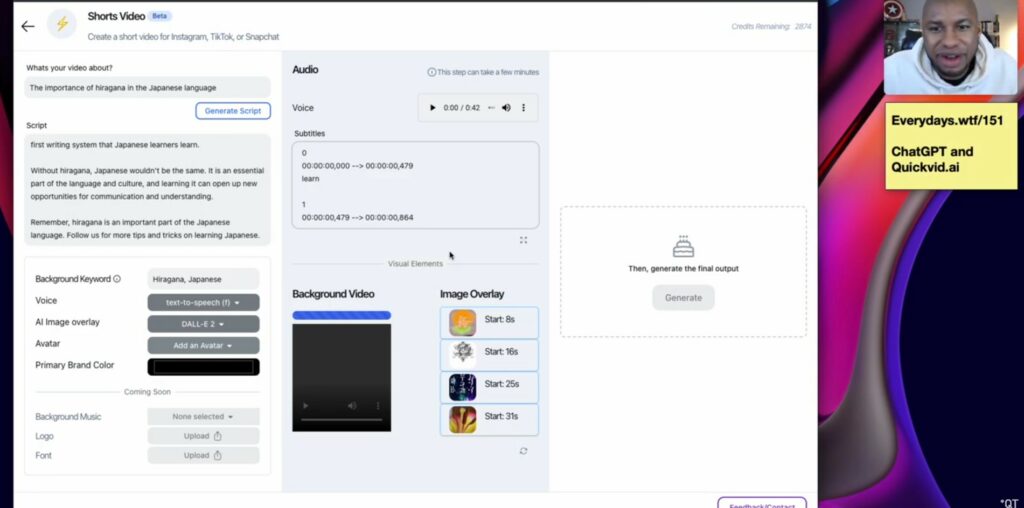Click the Background Video loading progress bar
Image resolution: width=1024 pixels, height=508 pixels.
[x=342, y=315]
